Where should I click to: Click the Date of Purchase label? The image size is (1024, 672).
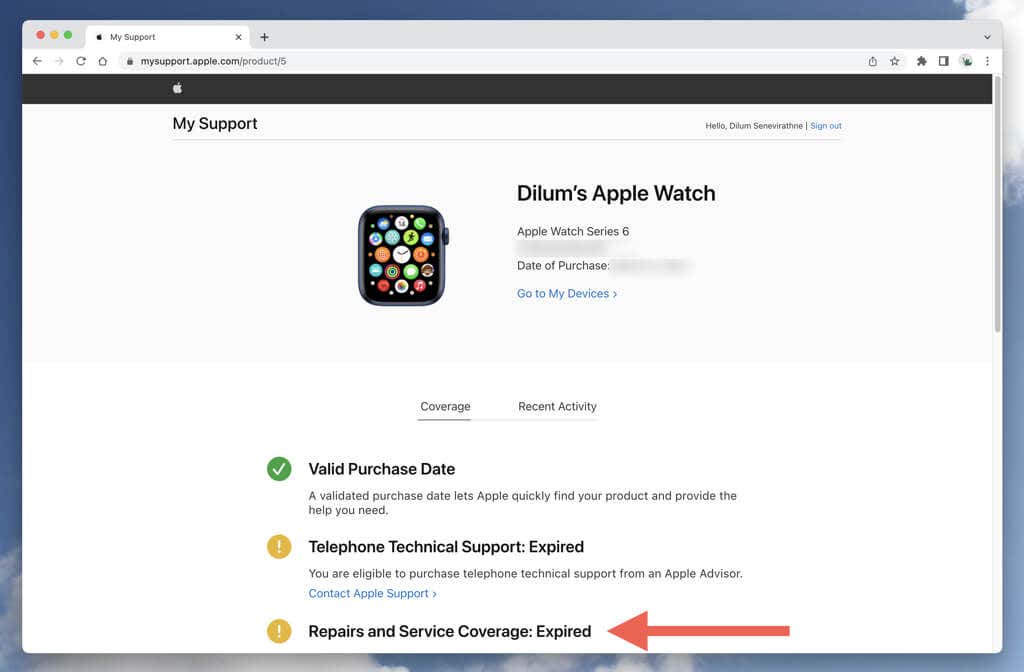pos(562,266)
